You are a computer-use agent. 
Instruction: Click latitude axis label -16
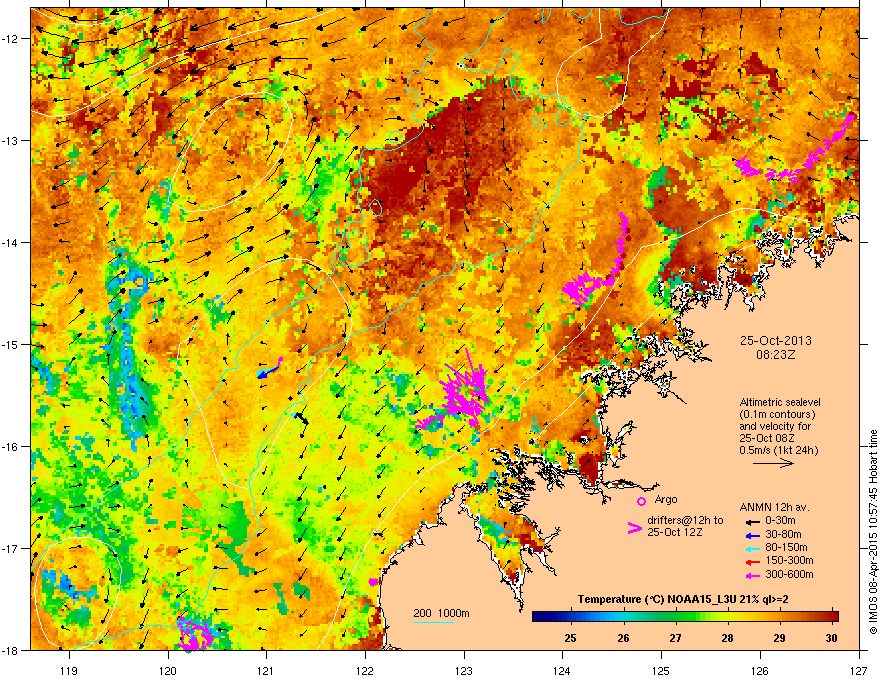click(11, 447)
